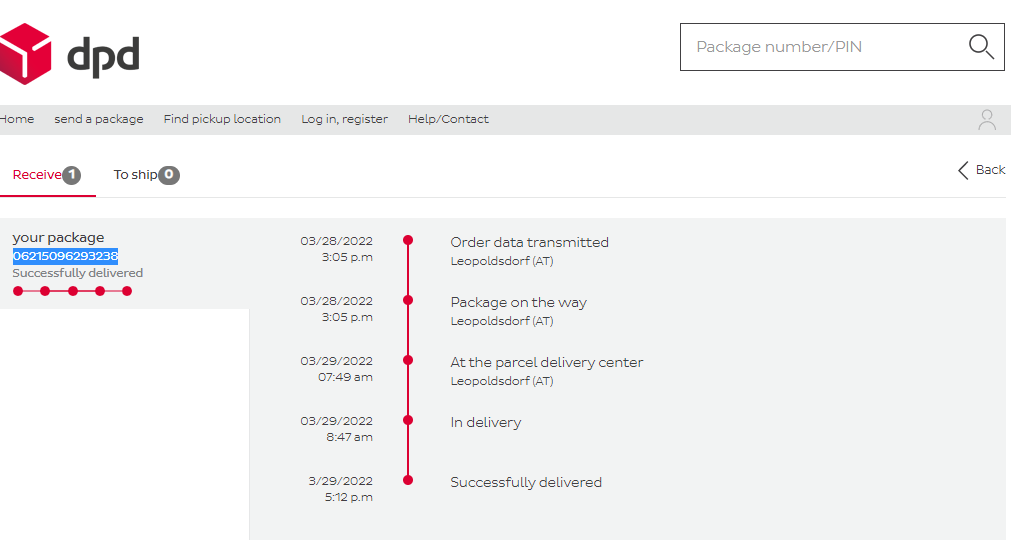Click the magnifying glass search icon
Image resolution: width=1011 pixels, height=540 pixels.
980,47
